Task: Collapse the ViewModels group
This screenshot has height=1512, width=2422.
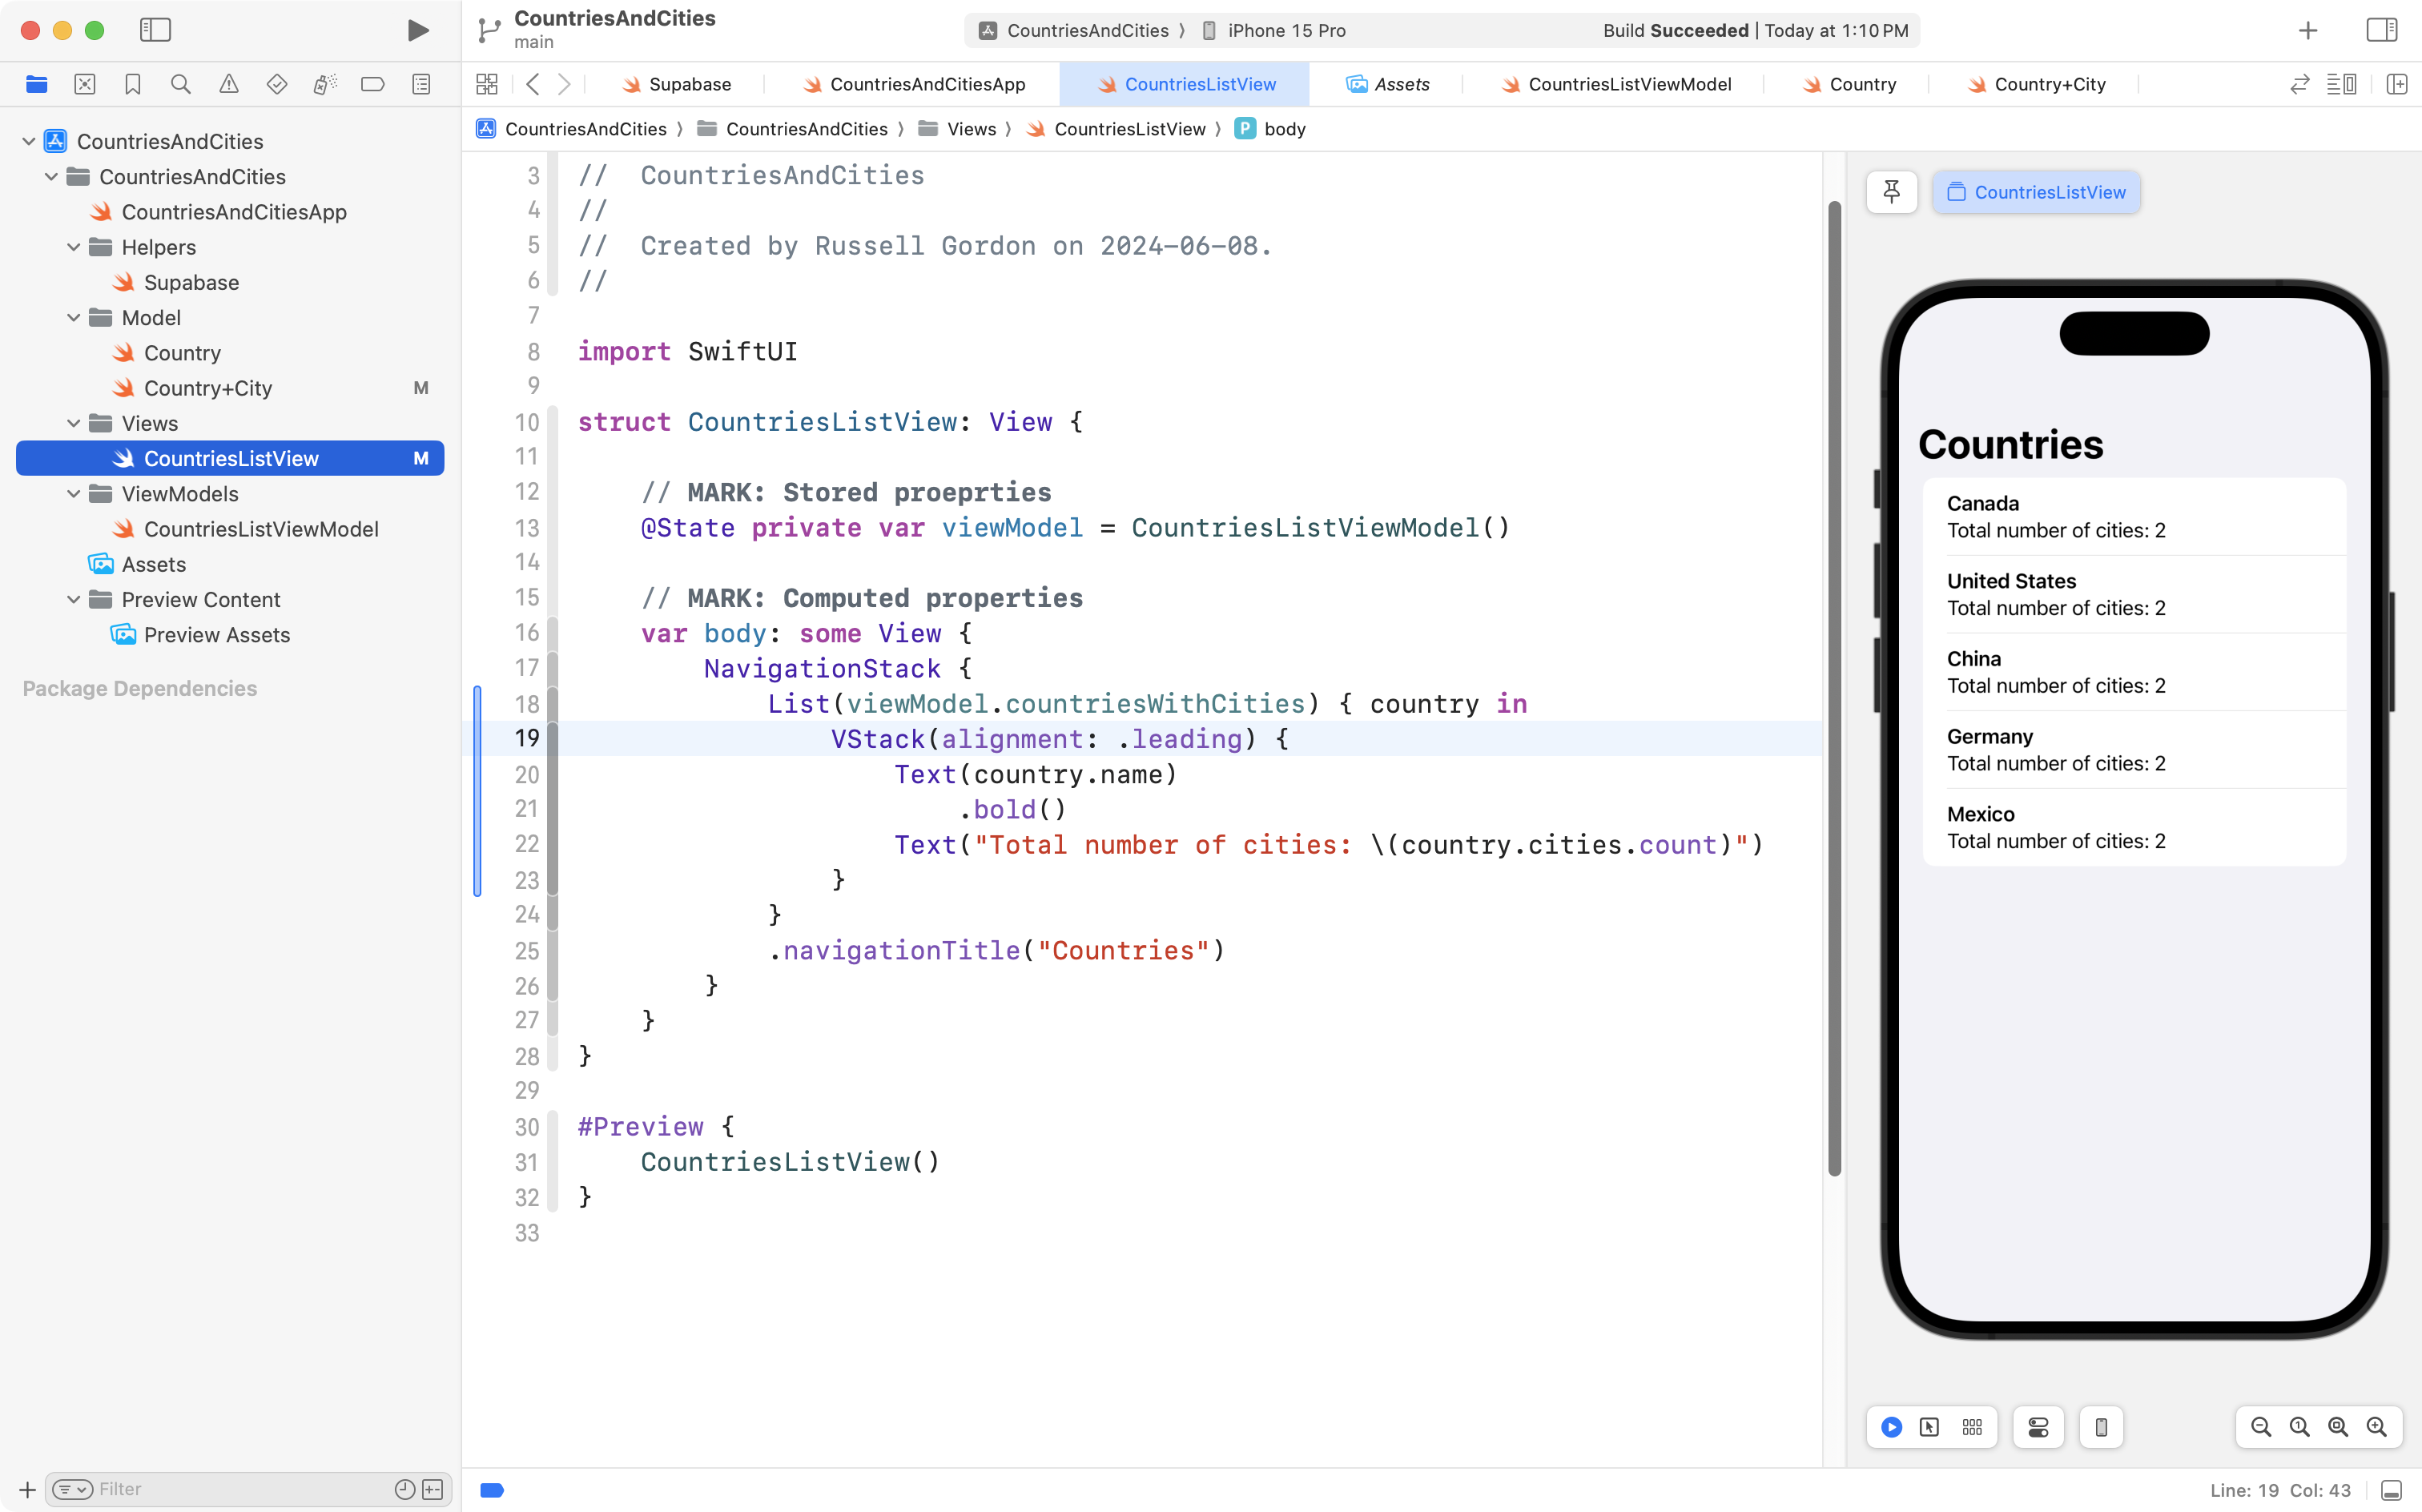Action: [73, 494]
